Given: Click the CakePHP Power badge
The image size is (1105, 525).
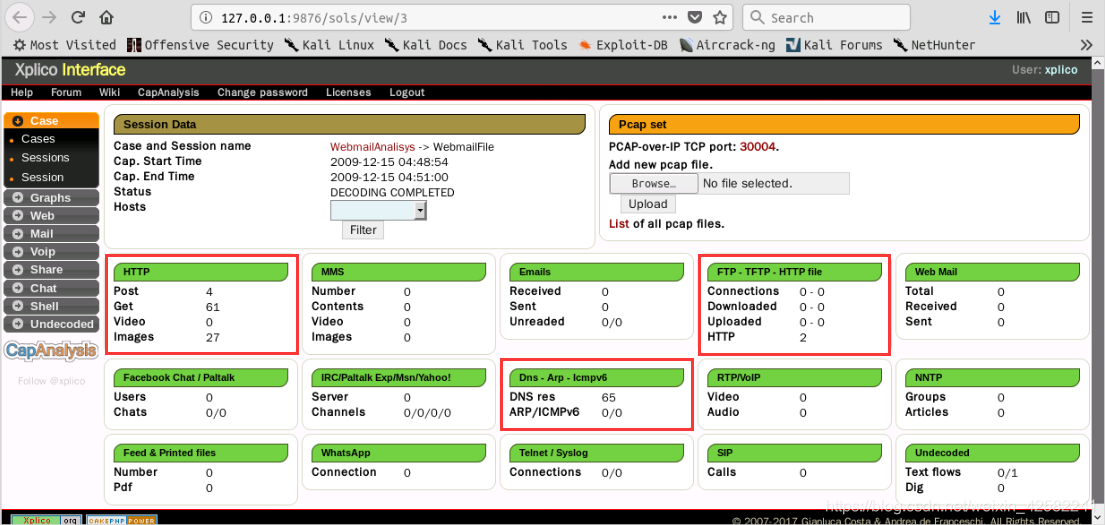Looking at the screenshot, I should [121, 520].
